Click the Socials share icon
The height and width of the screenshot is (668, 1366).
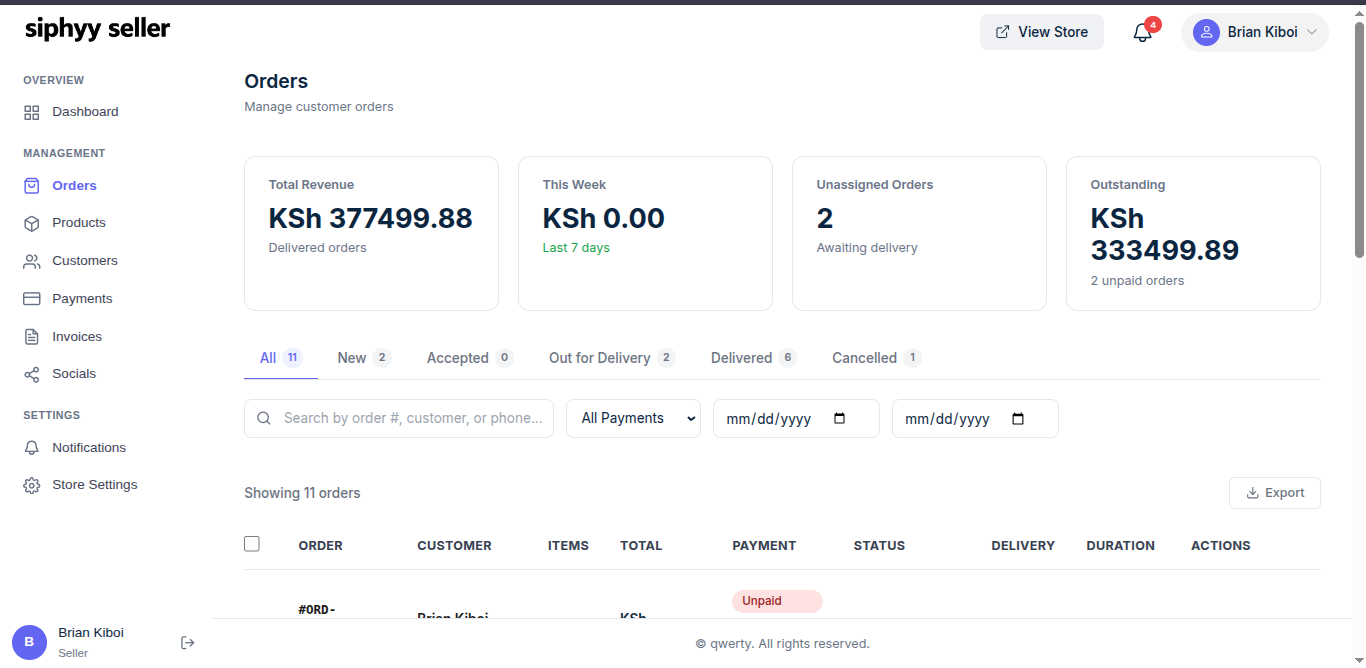pyautogui.click(x=32, y=374)
